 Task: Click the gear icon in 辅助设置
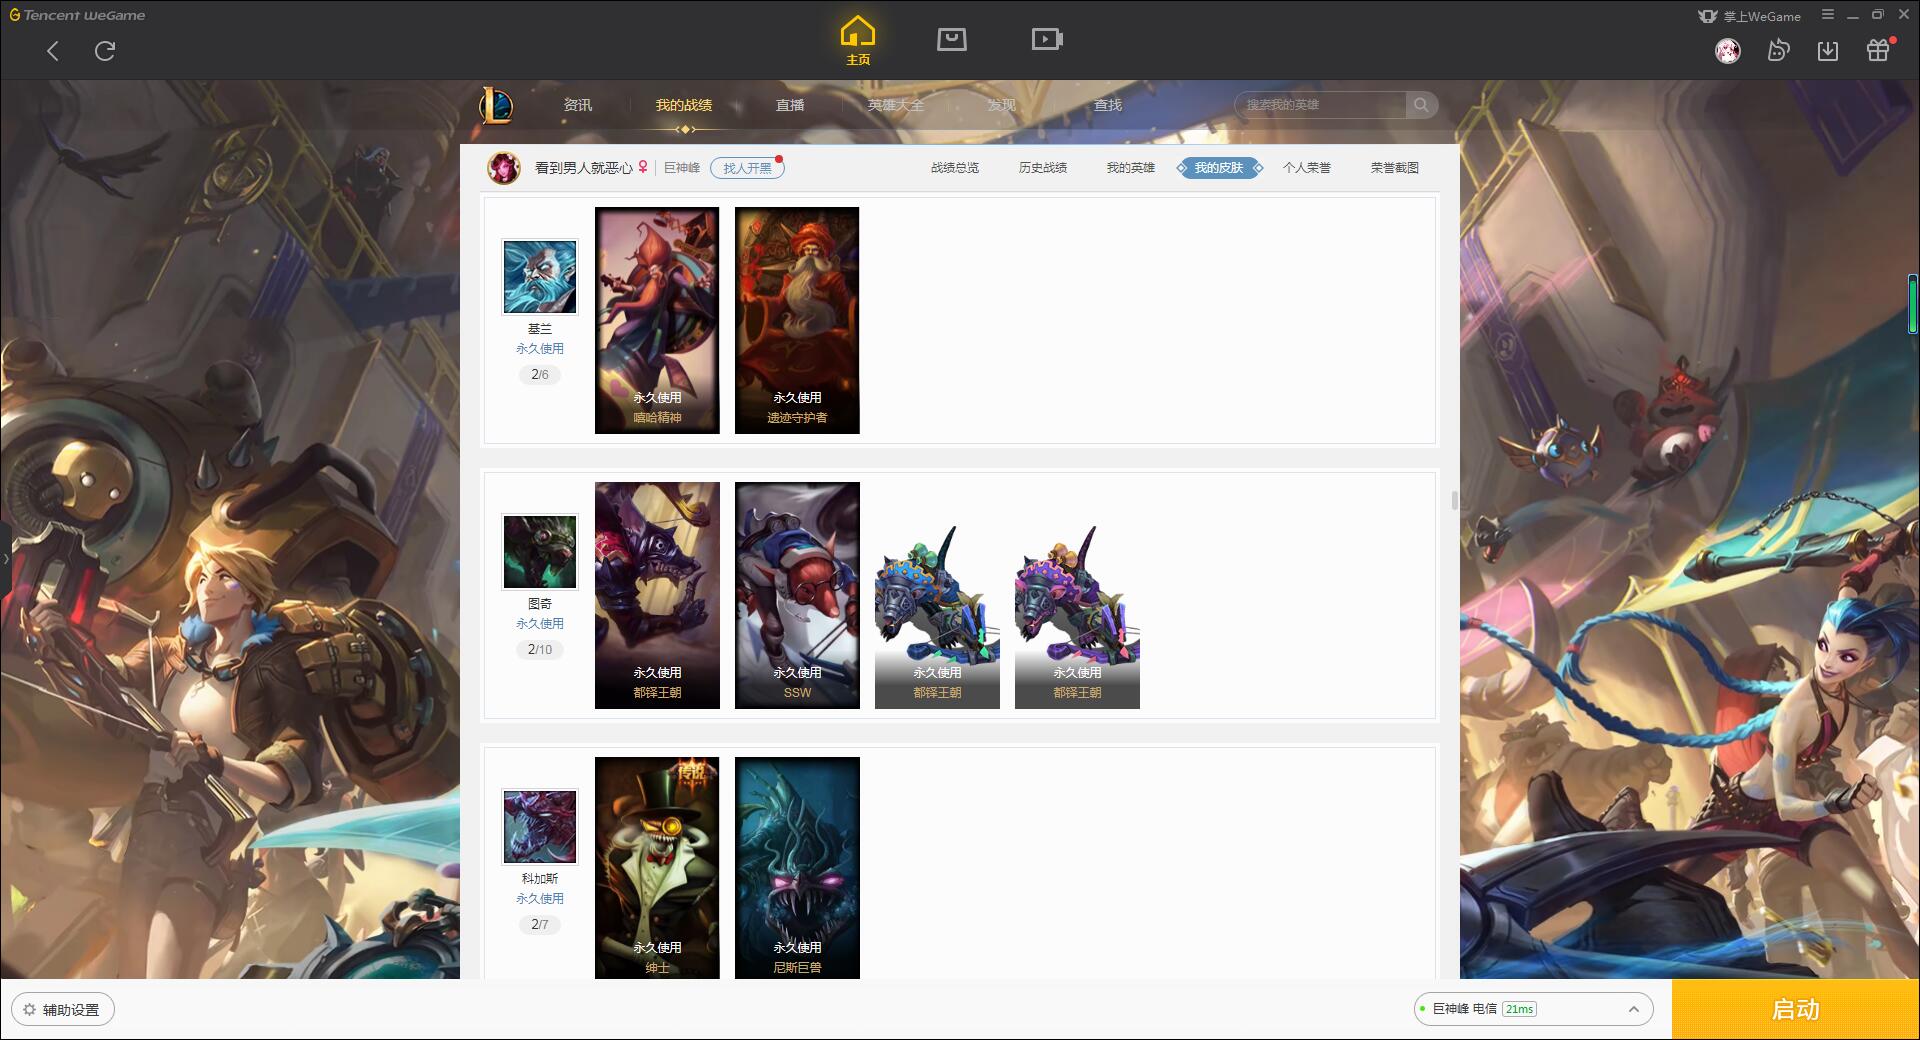coord(29,1010)
